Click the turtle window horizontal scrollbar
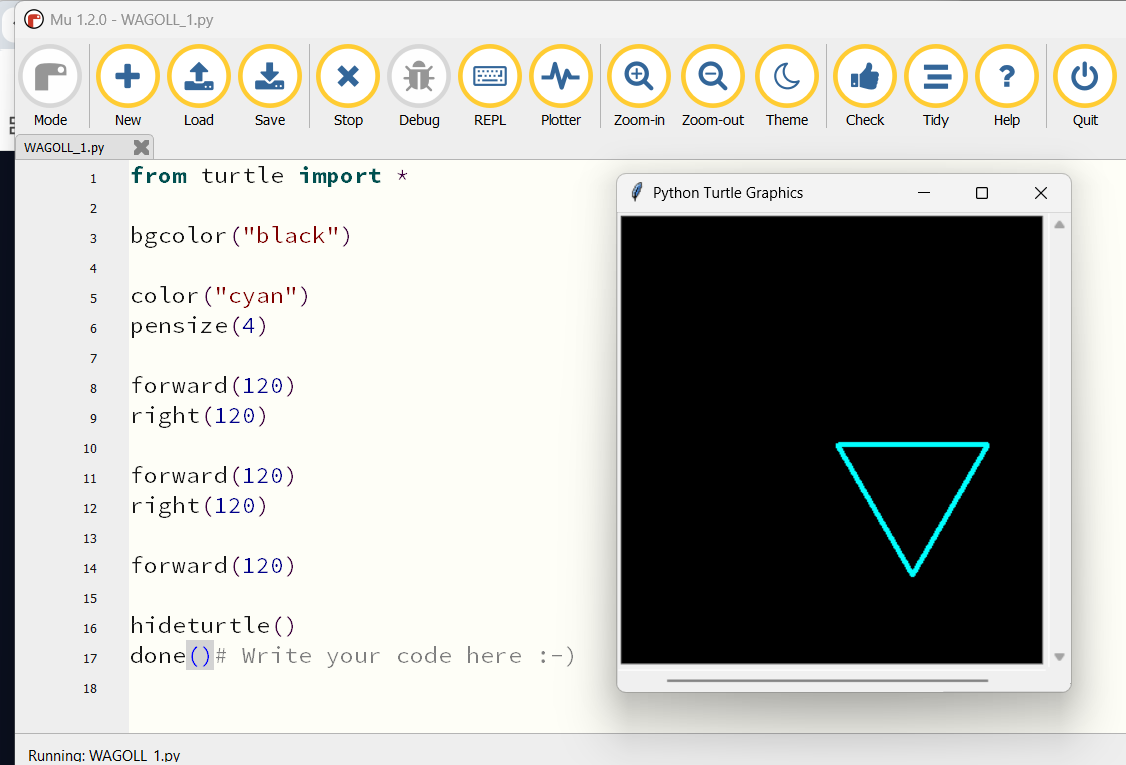The height and width of the screenshot is (765, 1126). pyautogui.click(x=827, y=680)
